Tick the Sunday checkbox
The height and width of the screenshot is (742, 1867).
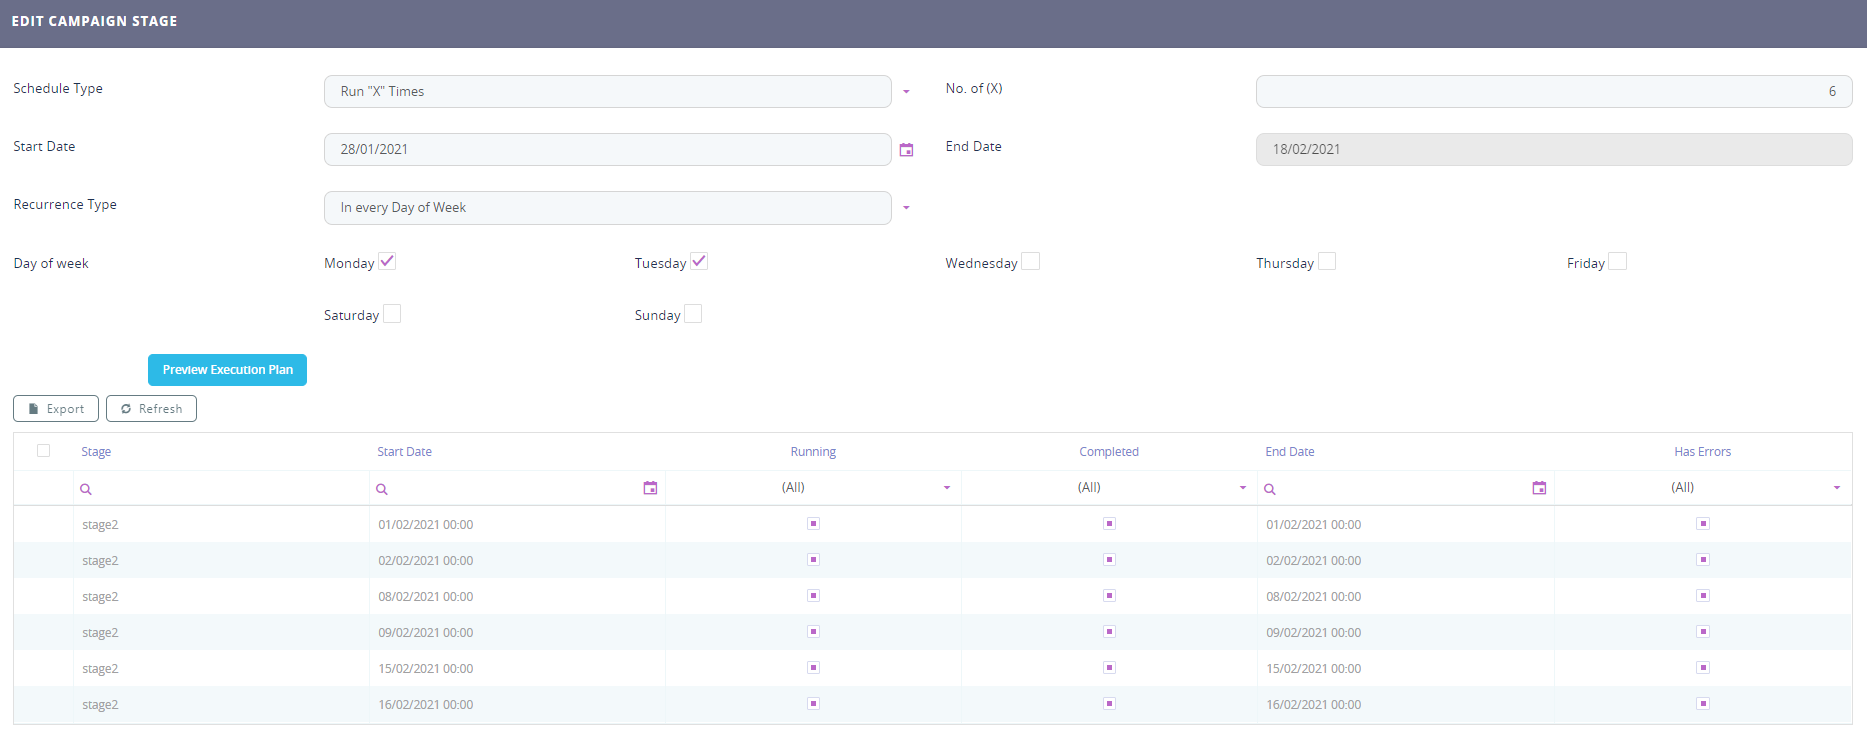pos(693,314)
